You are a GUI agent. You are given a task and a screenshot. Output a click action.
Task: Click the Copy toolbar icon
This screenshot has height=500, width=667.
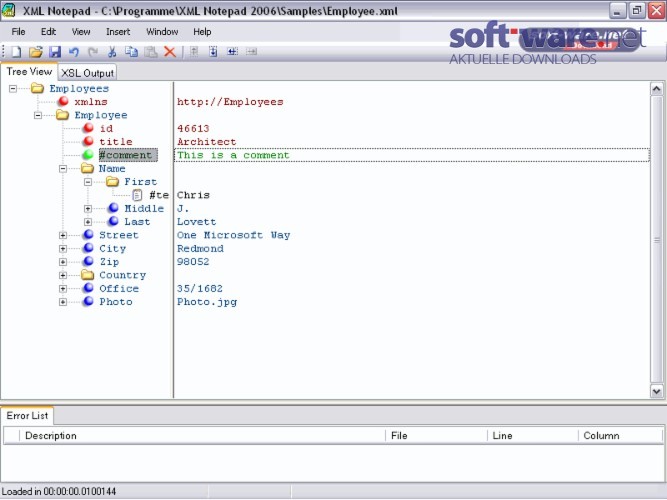click(131, 52)
